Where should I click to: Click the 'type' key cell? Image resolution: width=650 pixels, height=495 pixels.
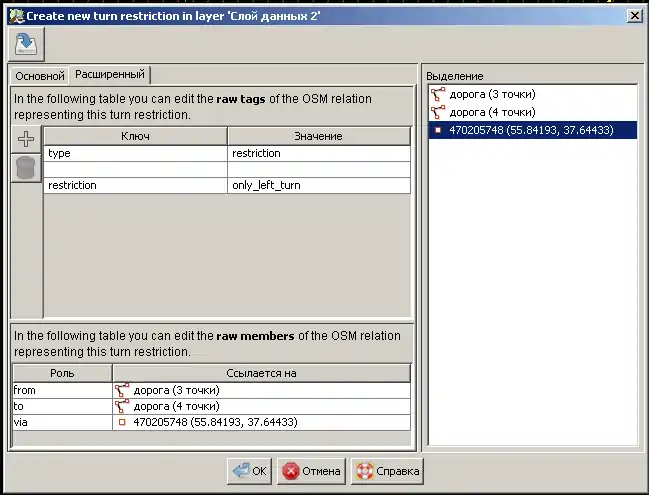[135, 154]
